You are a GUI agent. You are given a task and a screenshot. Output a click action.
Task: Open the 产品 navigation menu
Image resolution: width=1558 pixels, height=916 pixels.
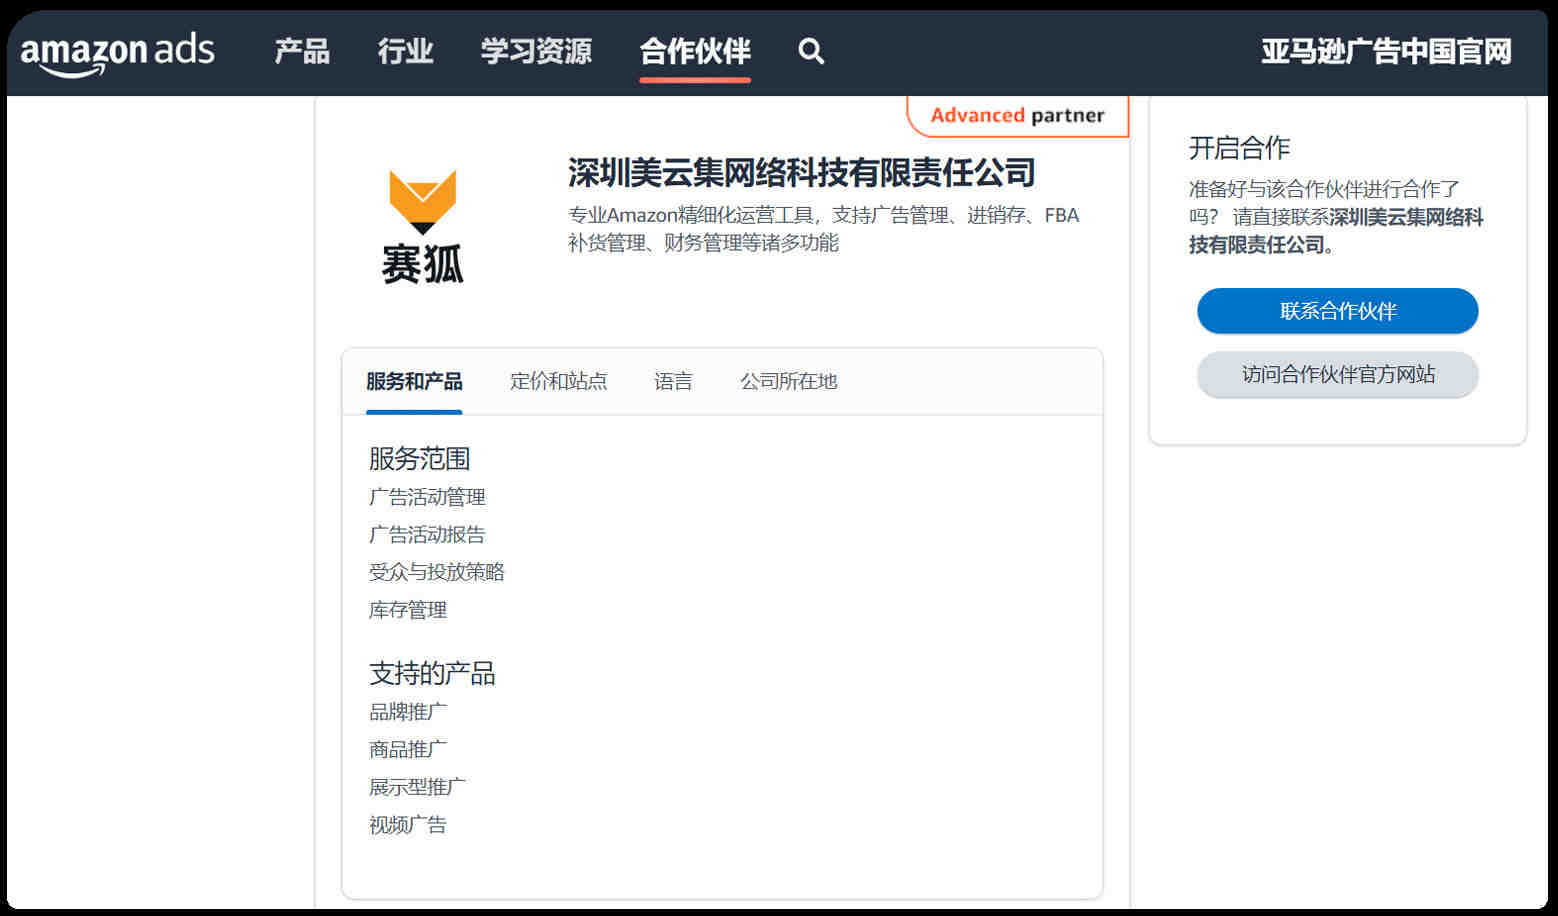[302, 51]
